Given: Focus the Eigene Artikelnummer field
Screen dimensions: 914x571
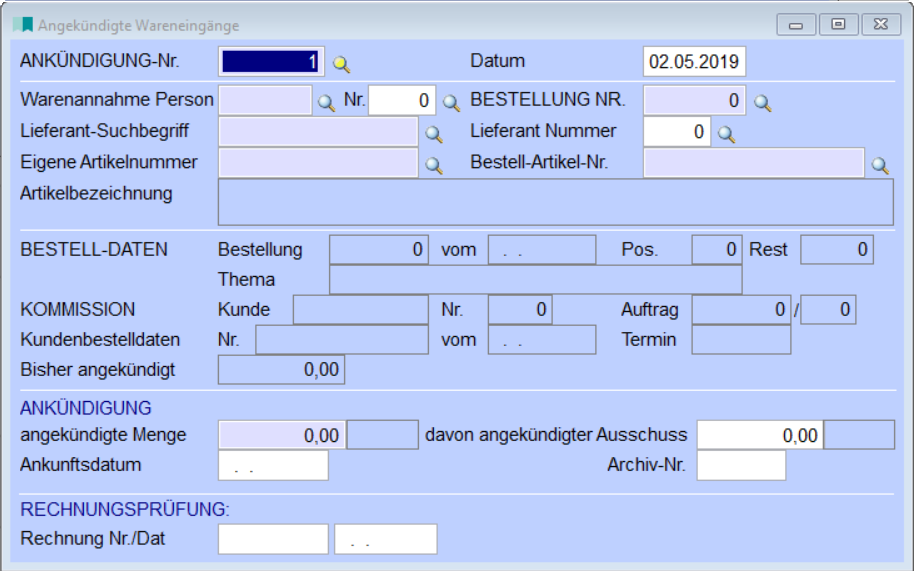Looking at the screenshot, I should point(318,163).
